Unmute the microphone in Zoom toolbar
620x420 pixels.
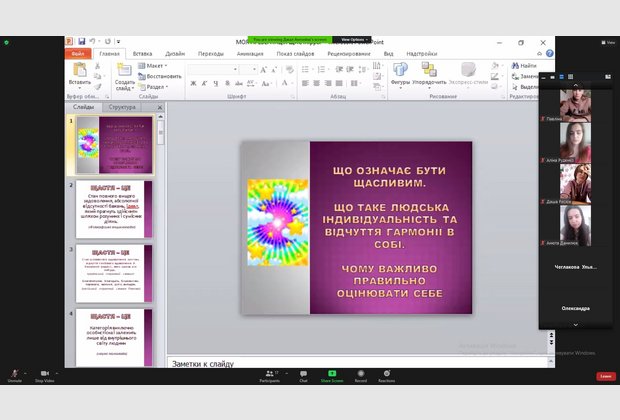pos(14,374)
